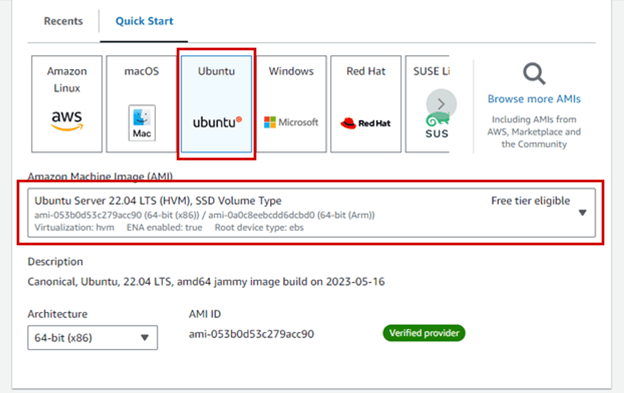
Task: Click the Red Hat tile title text
Action: [366, 71]
